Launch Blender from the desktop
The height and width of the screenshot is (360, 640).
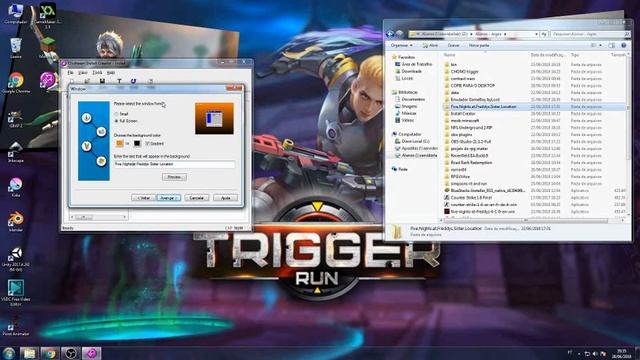pos(16,222)
